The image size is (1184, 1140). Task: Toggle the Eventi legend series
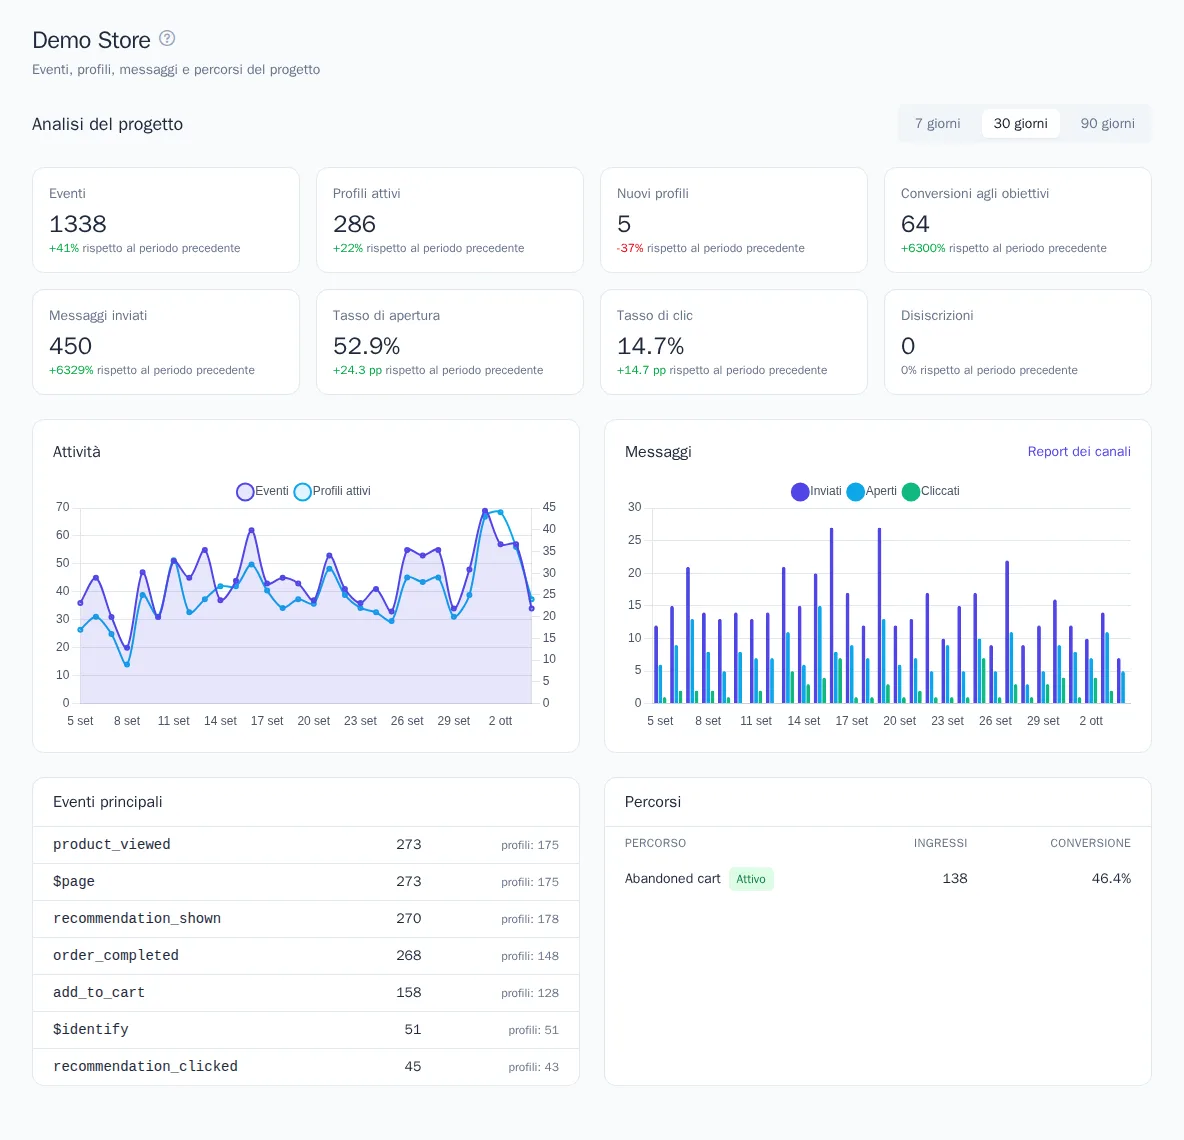pos(262,491)
